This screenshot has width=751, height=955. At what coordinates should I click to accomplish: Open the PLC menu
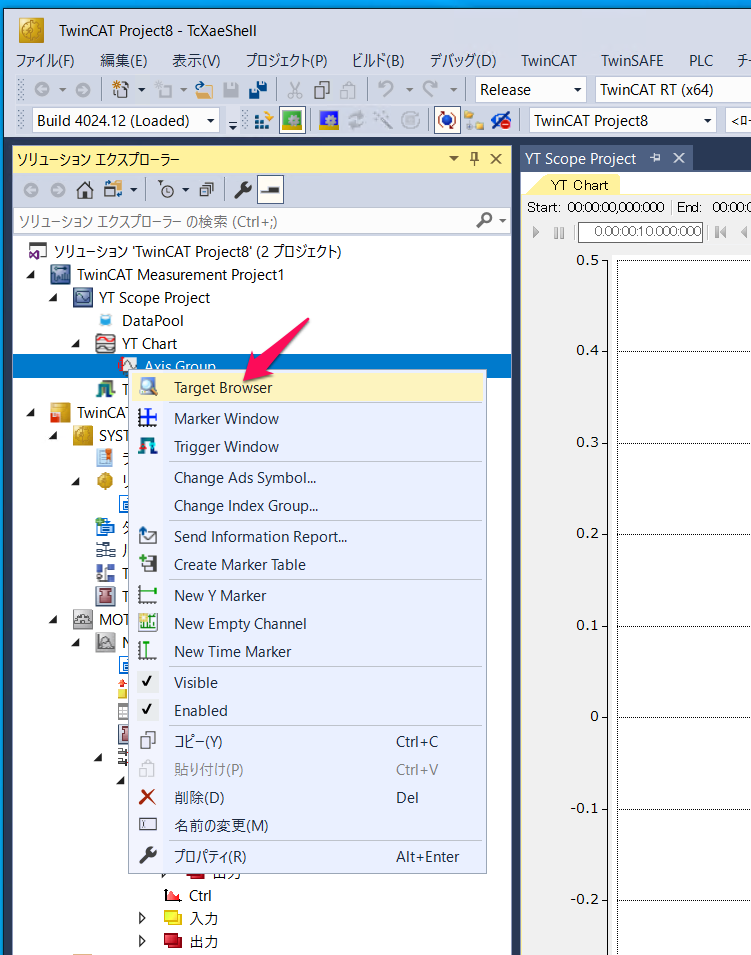pos(701,61)
